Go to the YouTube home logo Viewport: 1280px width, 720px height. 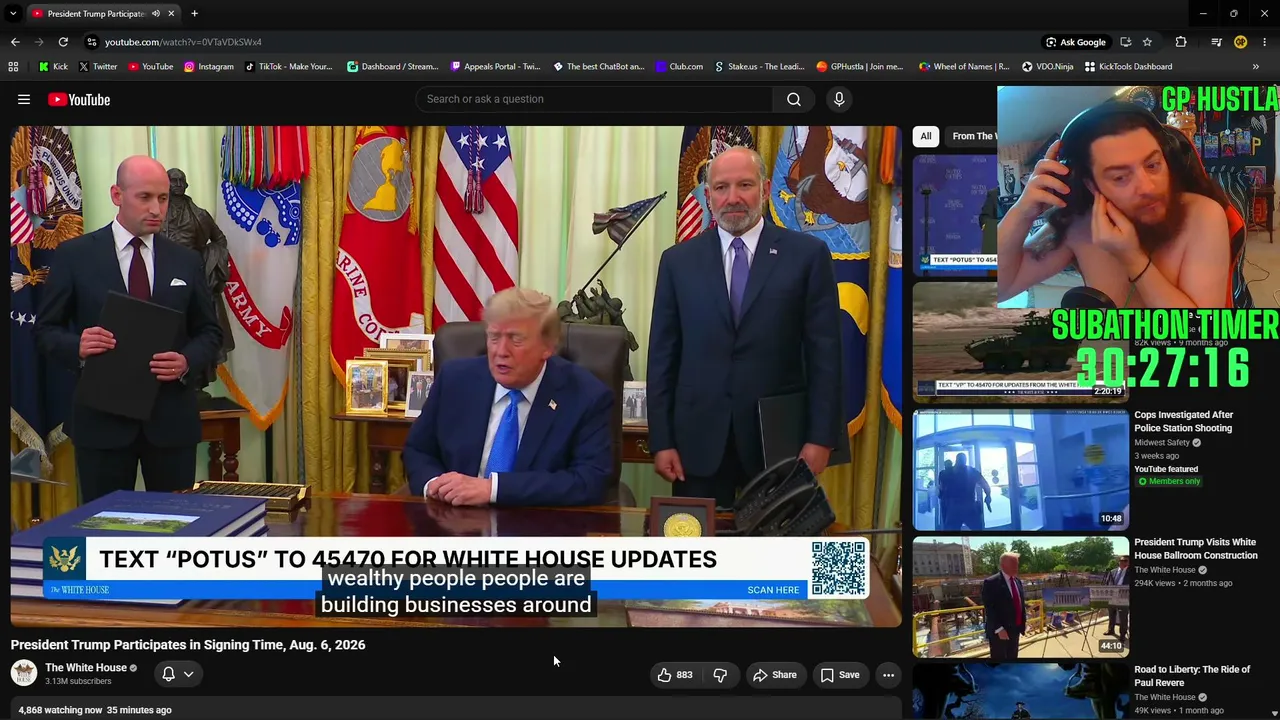pyautogui.click(x=79, y=99)
